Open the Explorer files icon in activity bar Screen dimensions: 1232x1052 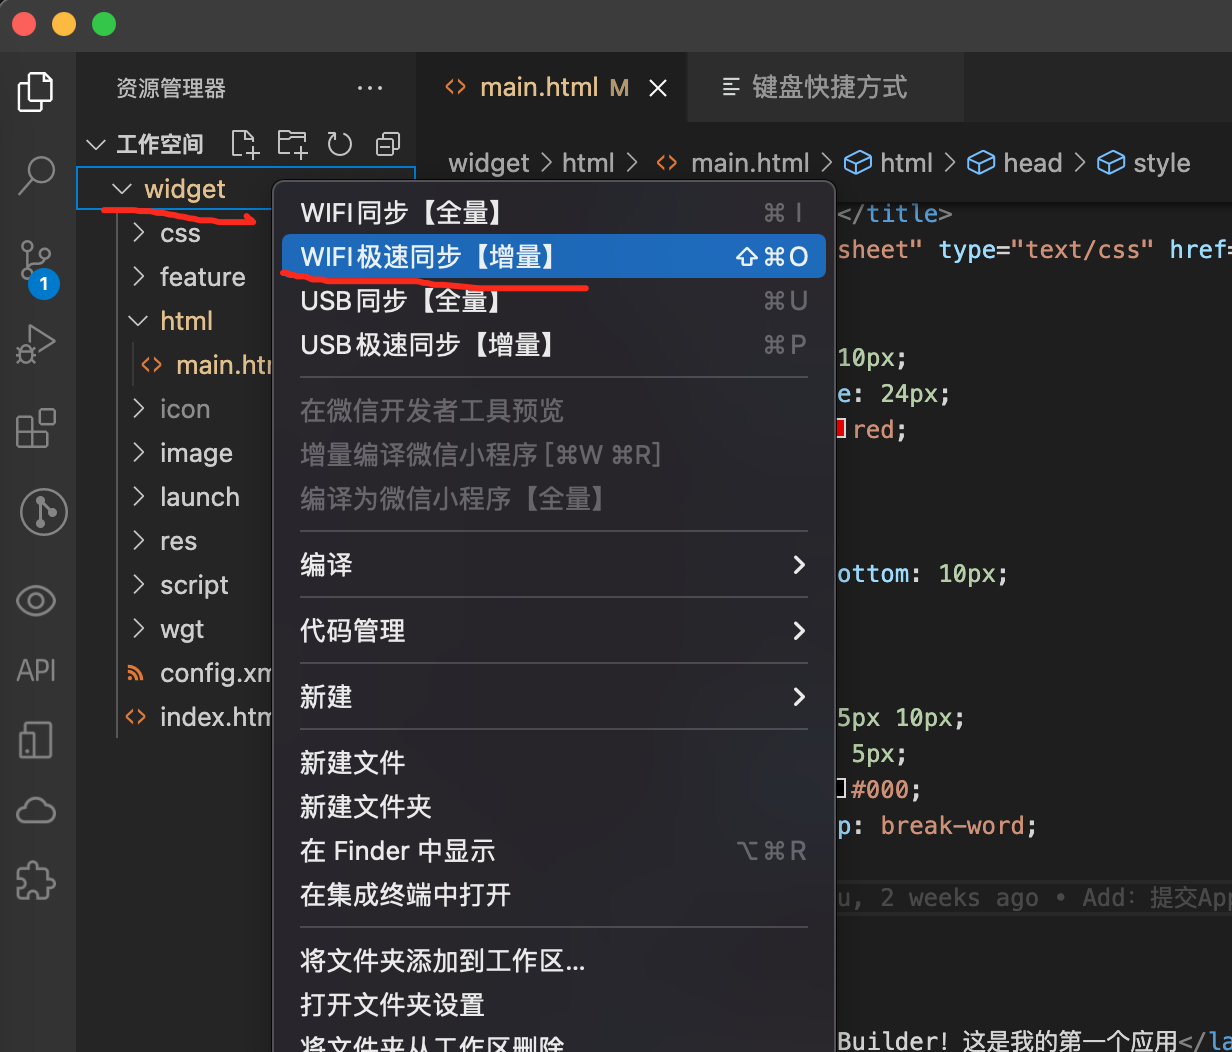(36, 92)
